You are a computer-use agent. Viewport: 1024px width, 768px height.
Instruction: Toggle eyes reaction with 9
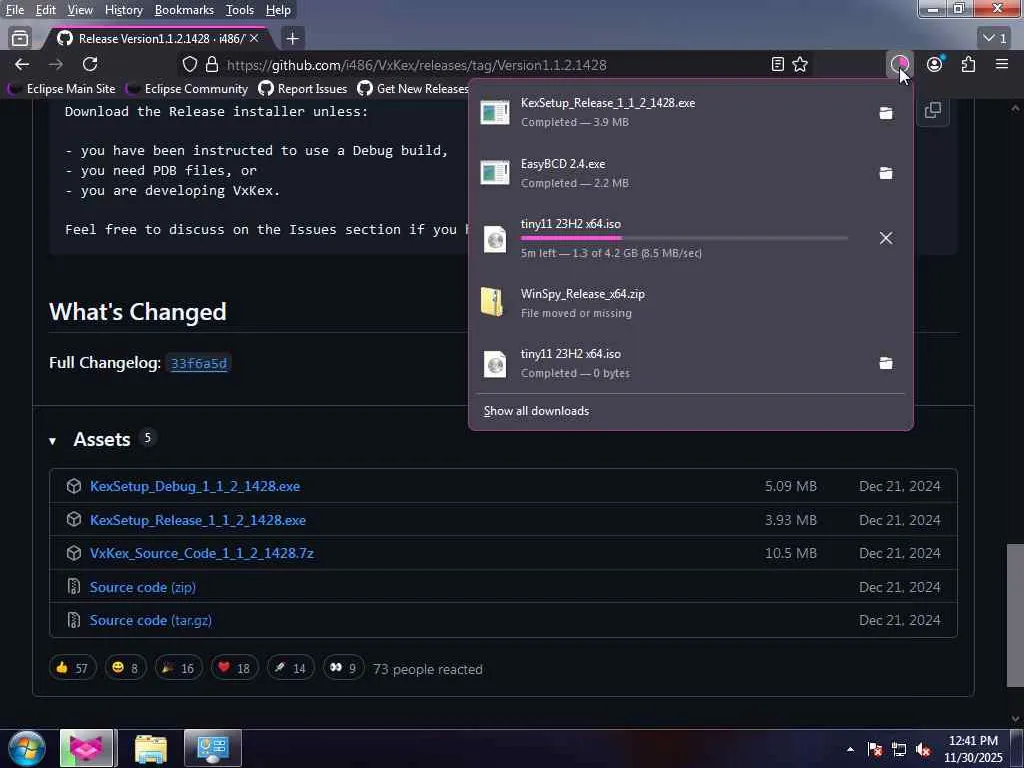(x=344, y=668)
